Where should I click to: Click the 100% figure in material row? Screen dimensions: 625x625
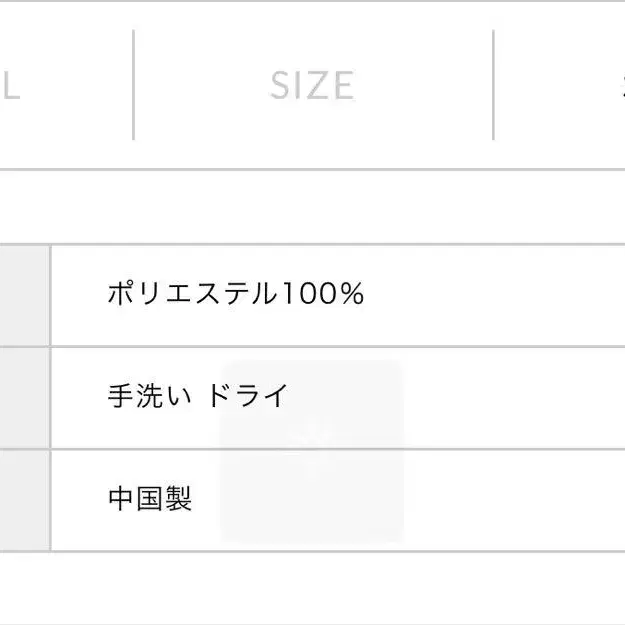[321, 294]
